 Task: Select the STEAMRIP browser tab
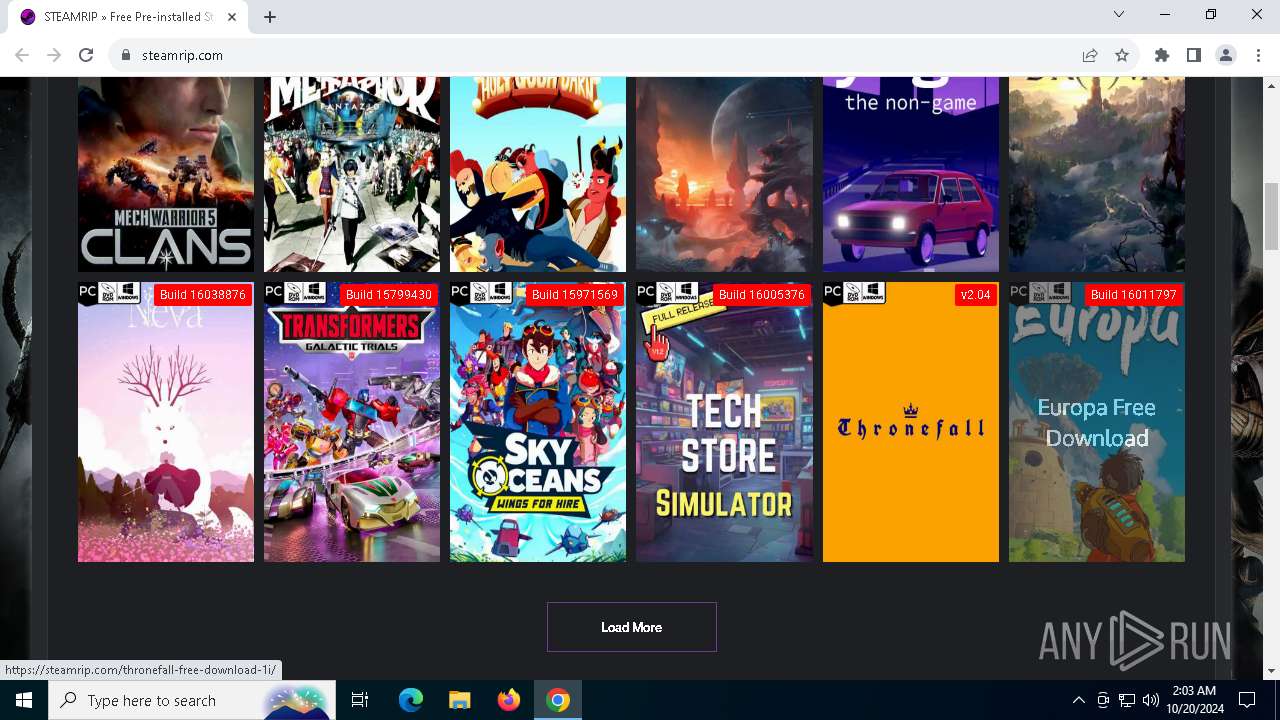[129, 17]
